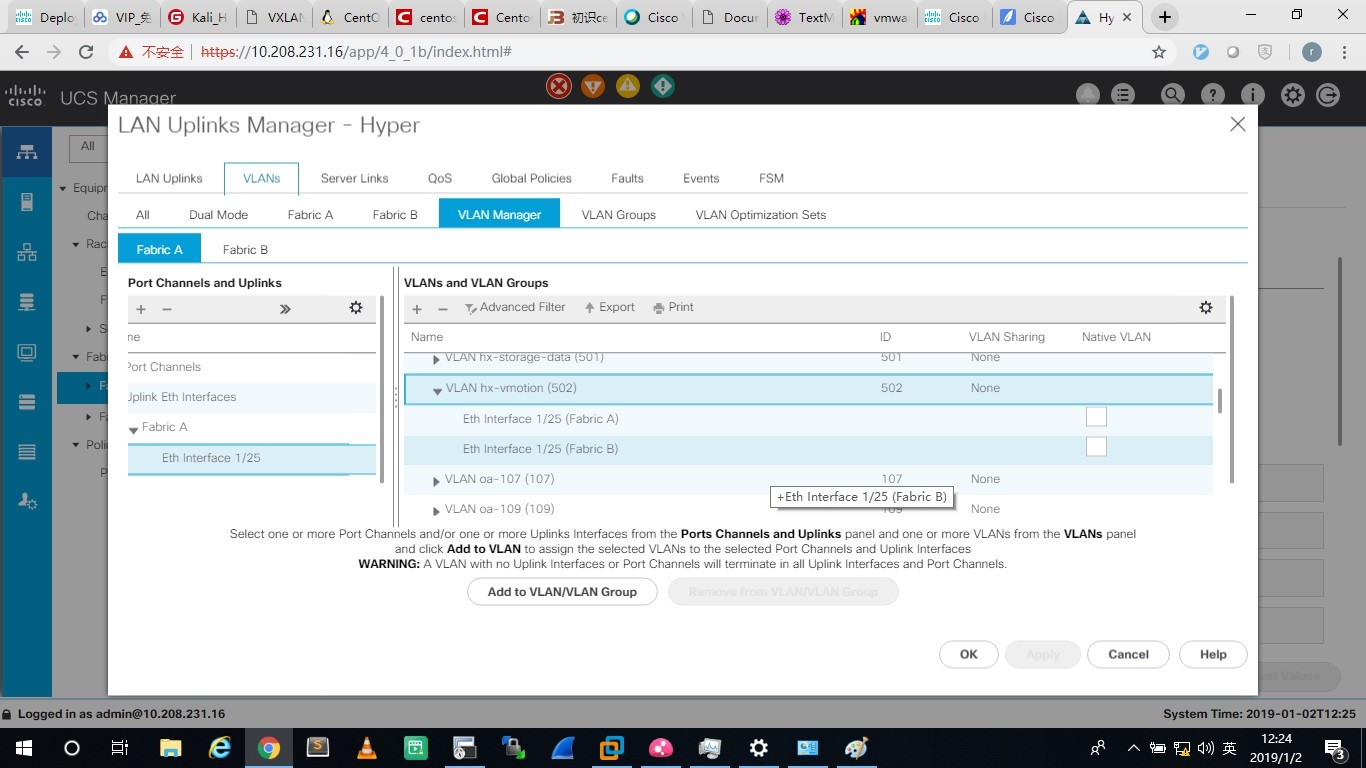The width and height of the screenshot is (1366, 768).
Task: Open gear settings in Port Channels panel
Action: 355,308
